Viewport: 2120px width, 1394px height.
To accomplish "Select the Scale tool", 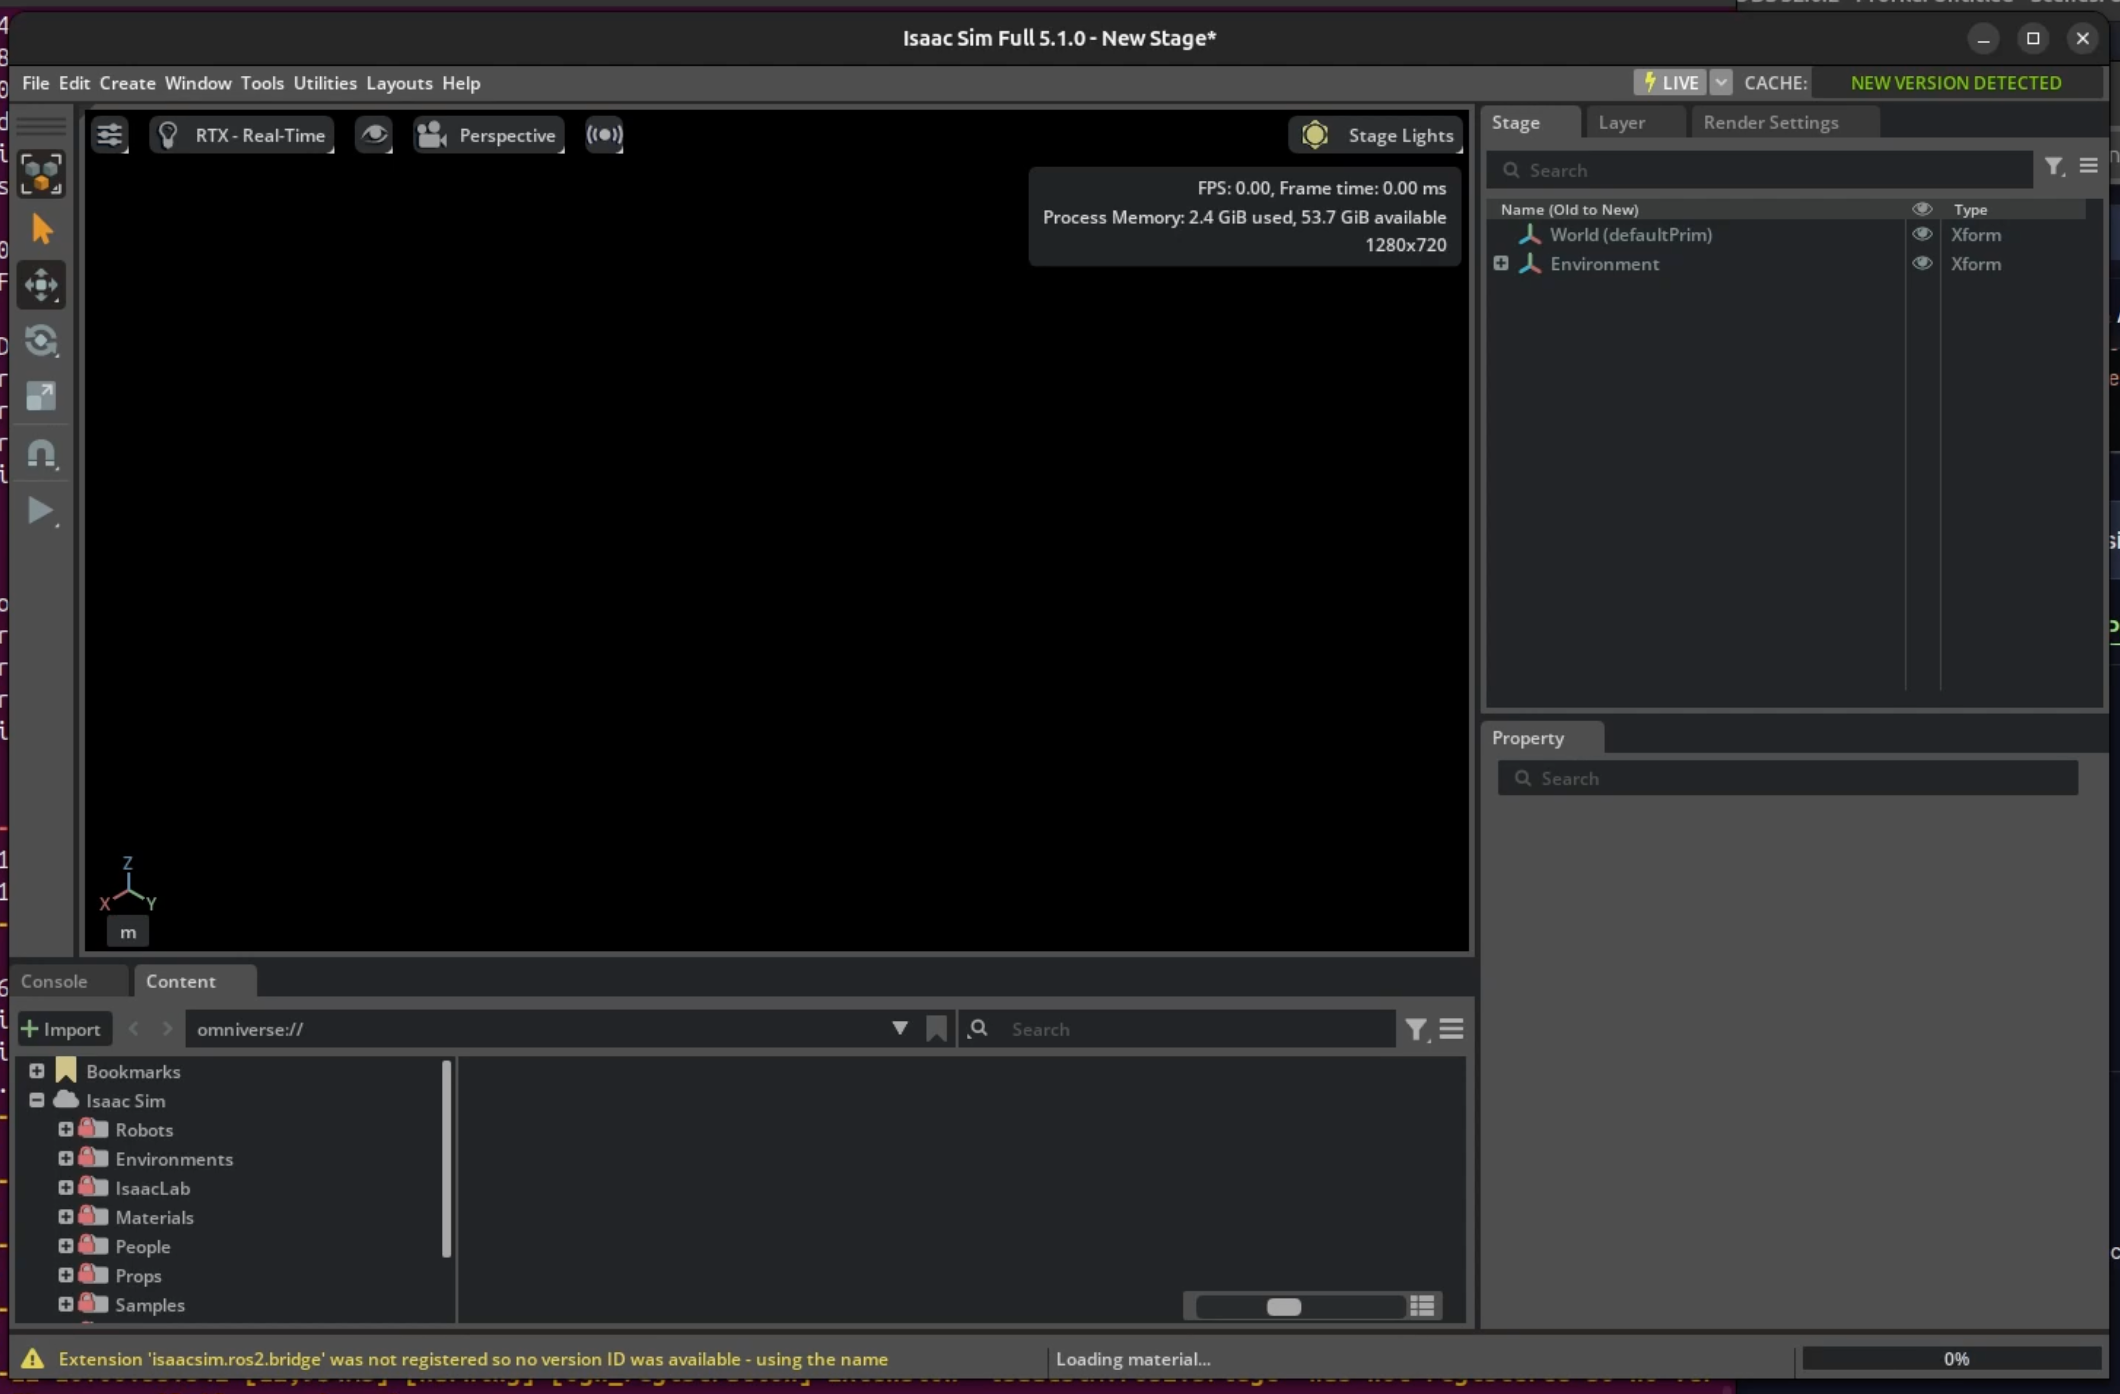I will [42, 397].
